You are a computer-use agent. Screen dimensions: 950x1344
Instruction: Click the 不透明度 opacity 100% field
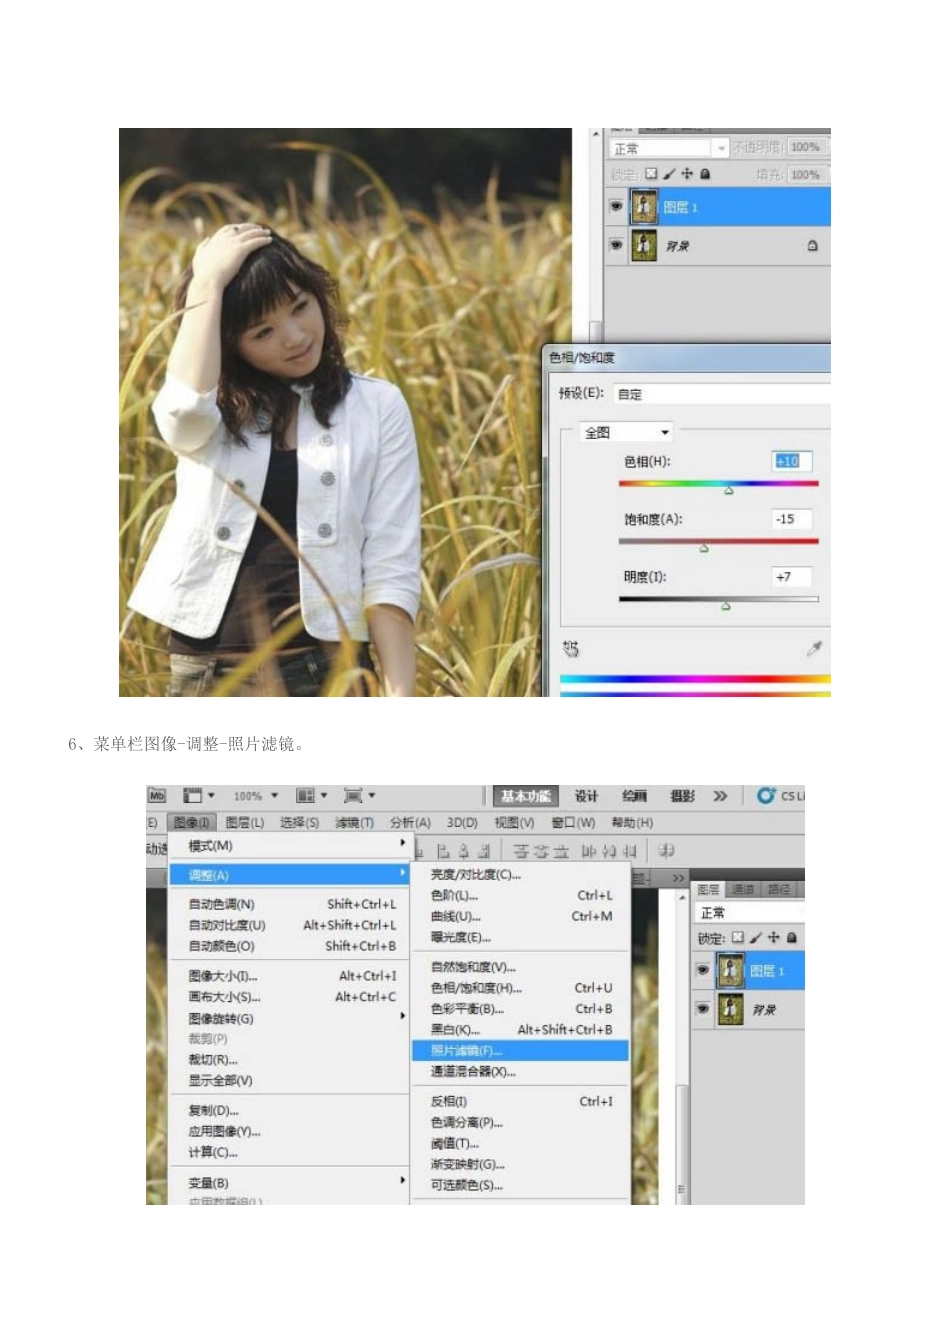click(x=806, y=147)
